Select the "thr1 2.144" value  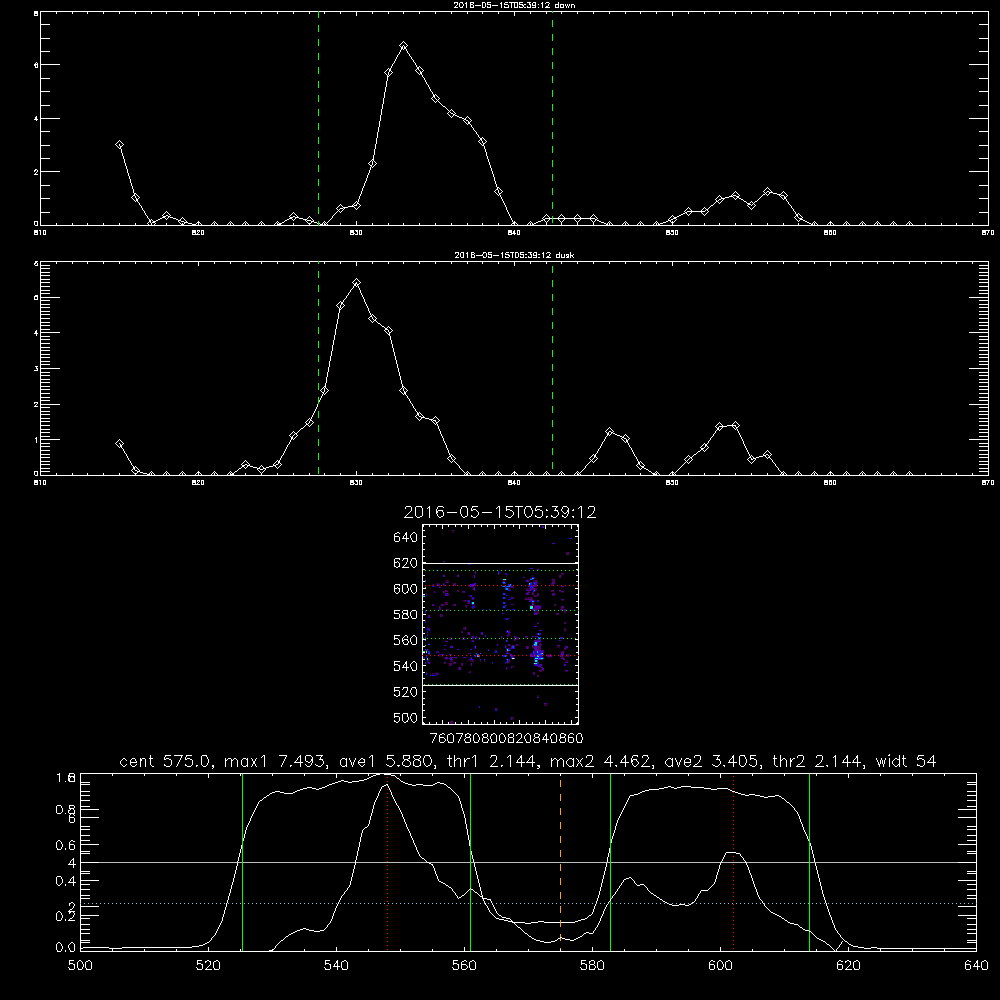(492, 761)
